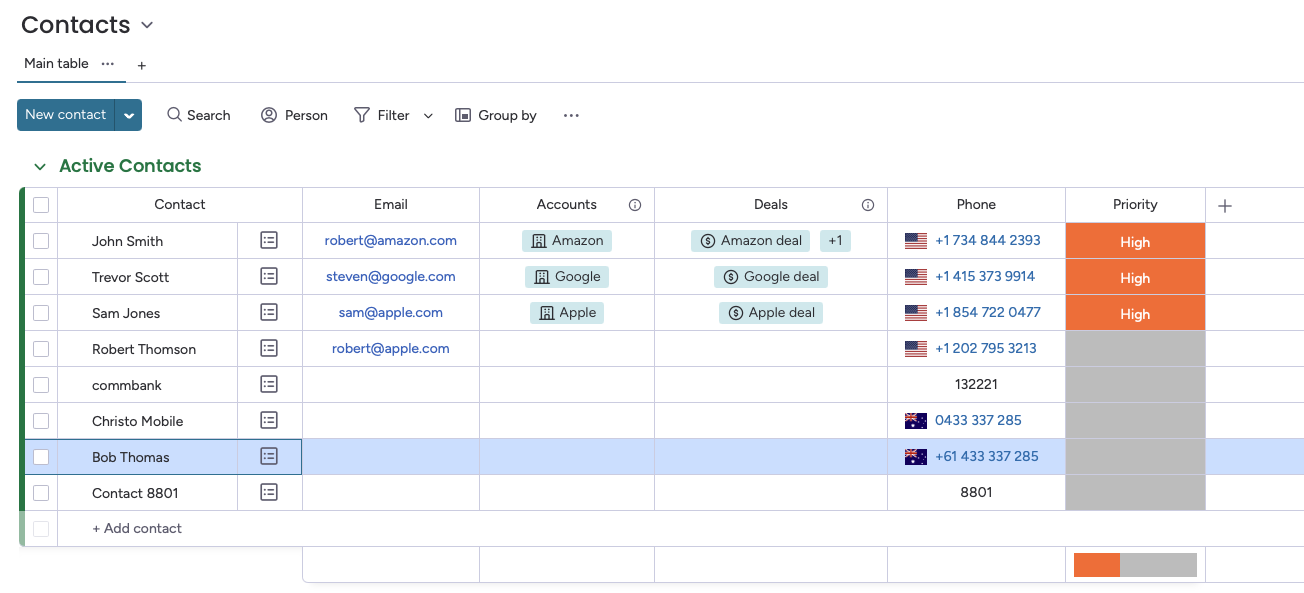Add a new column with plus icon
The width and height of the screenshot is (1304, 593).
coord(1225,205)
